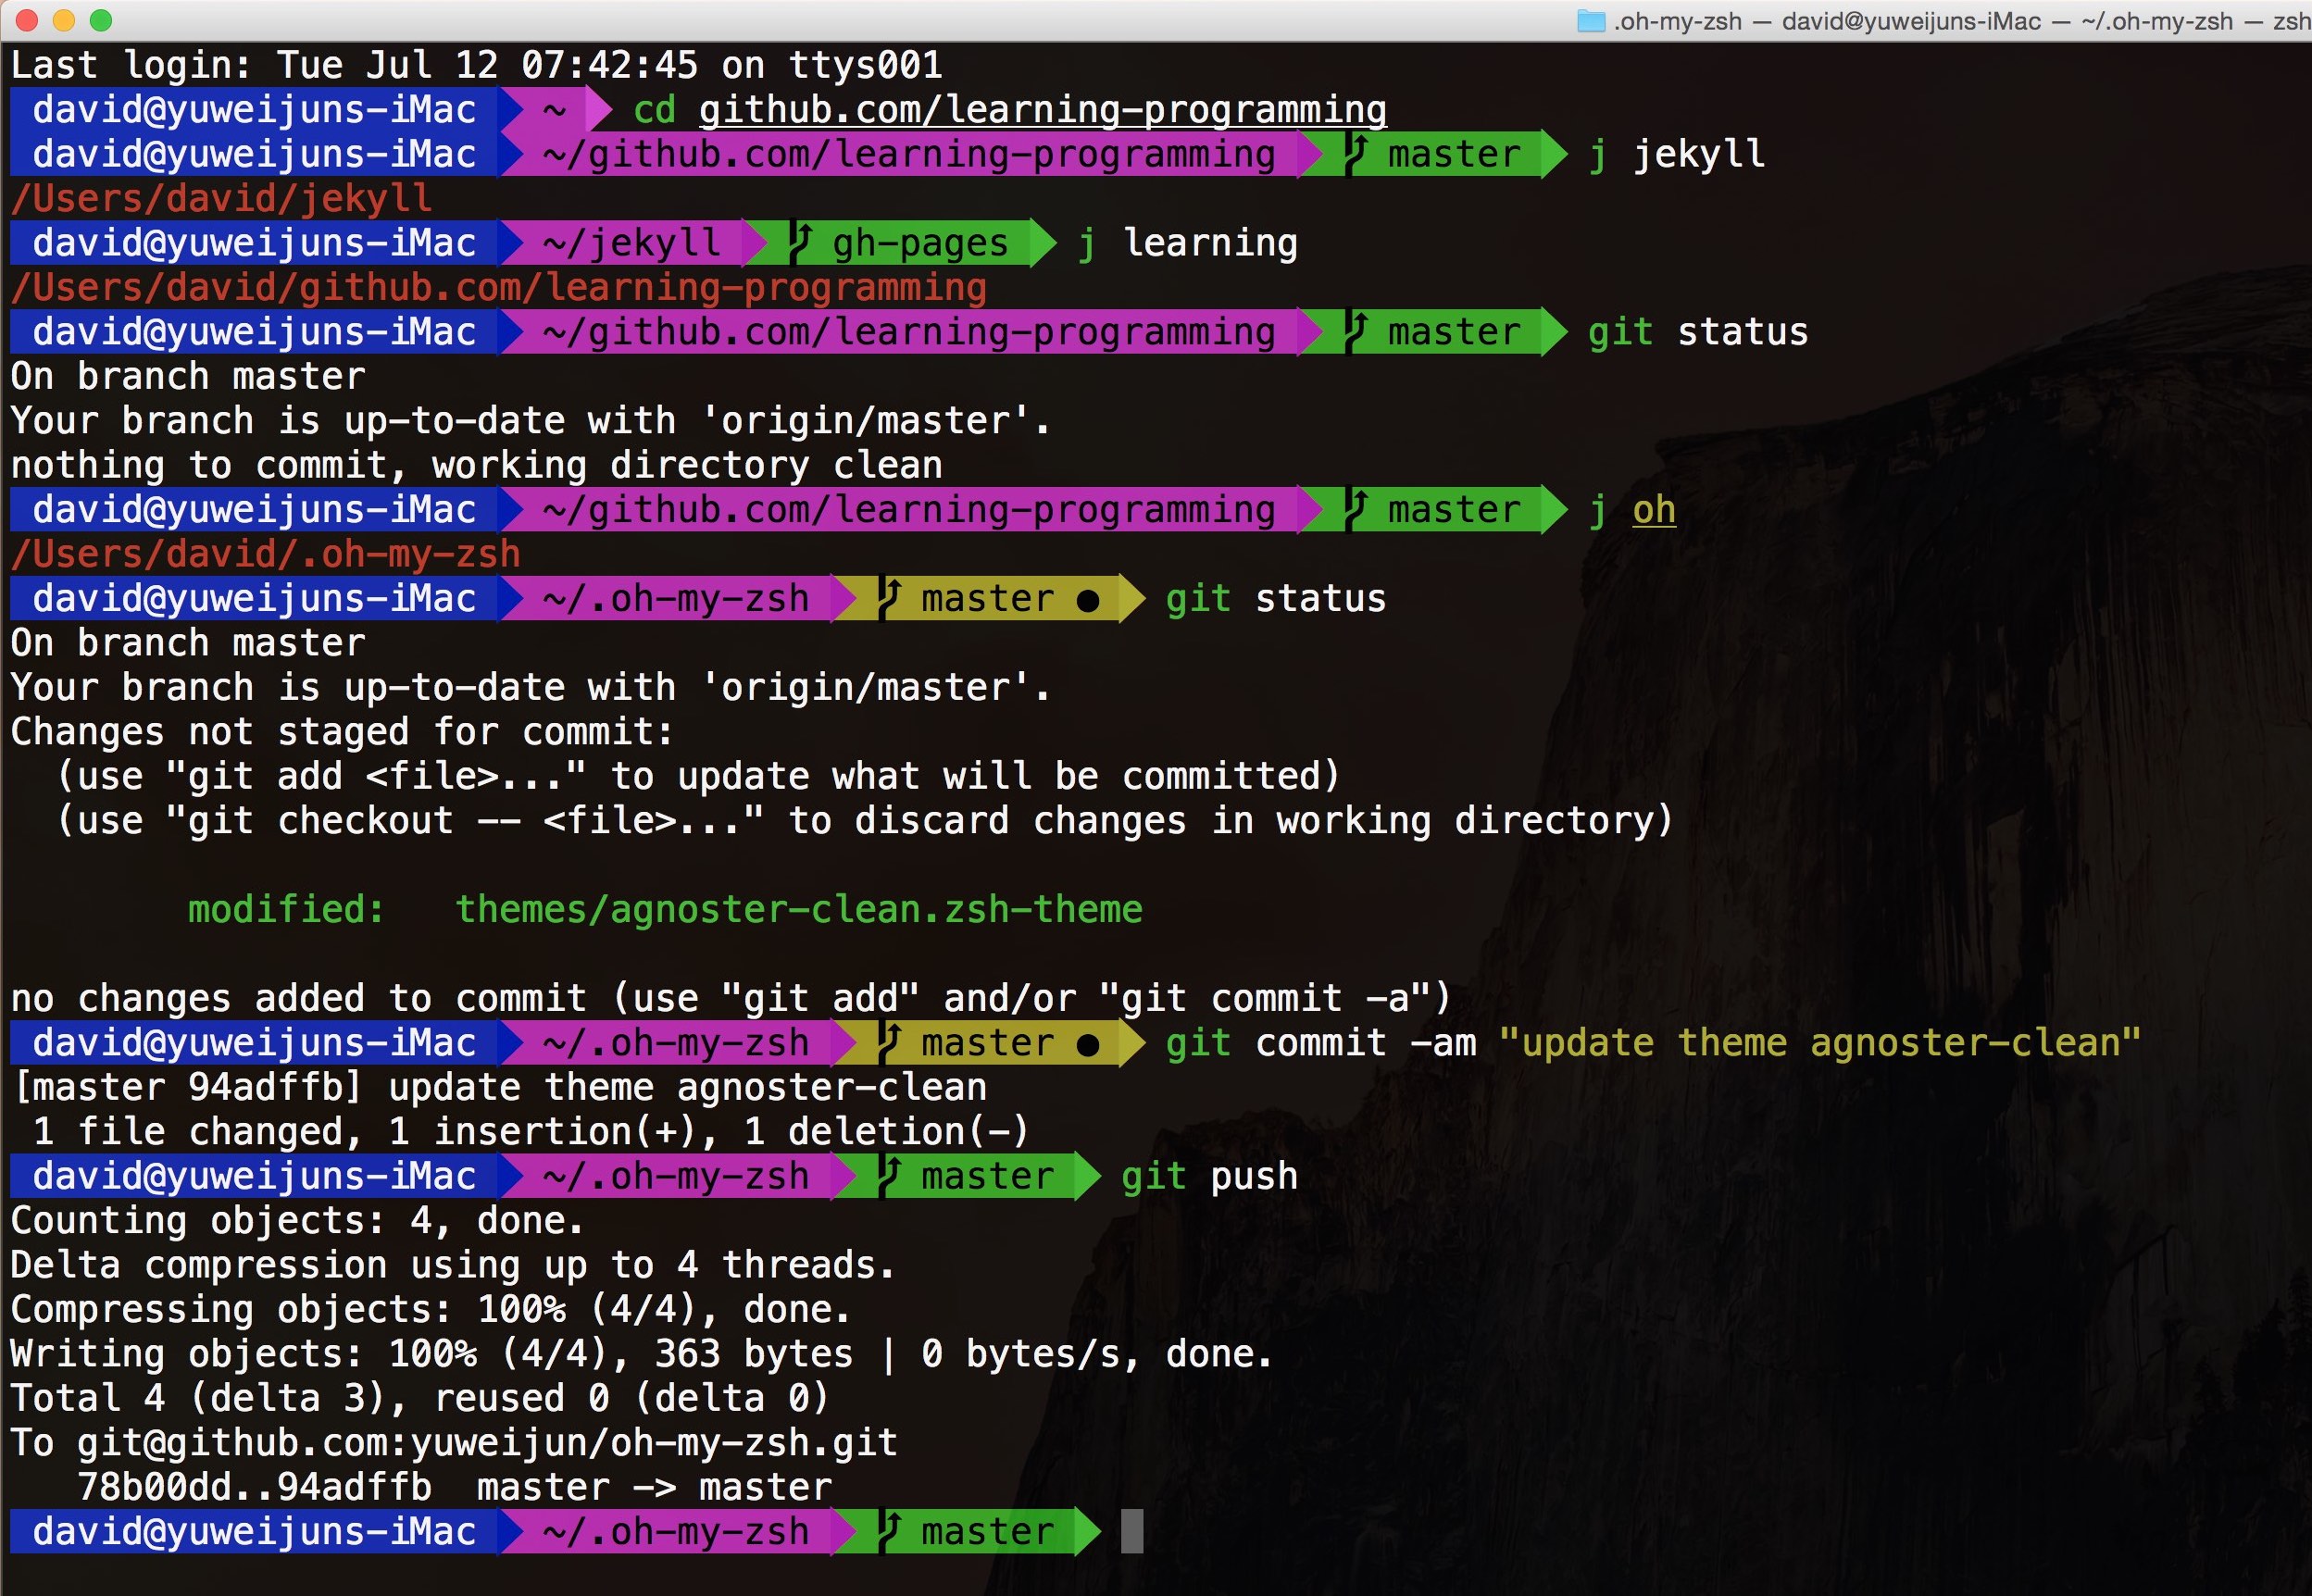This screenshot has width=2312, height=1596.
Task: Click the underlined github.com/learning-programming path
Action: tap(1042, 110)
